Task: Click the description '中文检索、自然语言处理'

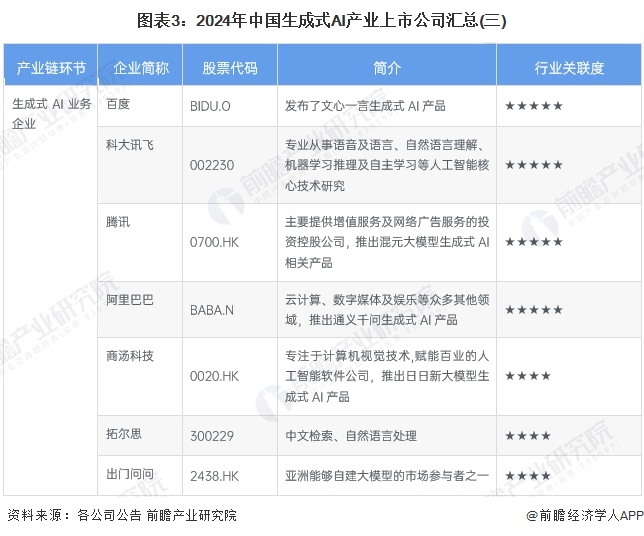Action: tap(351, 435)
